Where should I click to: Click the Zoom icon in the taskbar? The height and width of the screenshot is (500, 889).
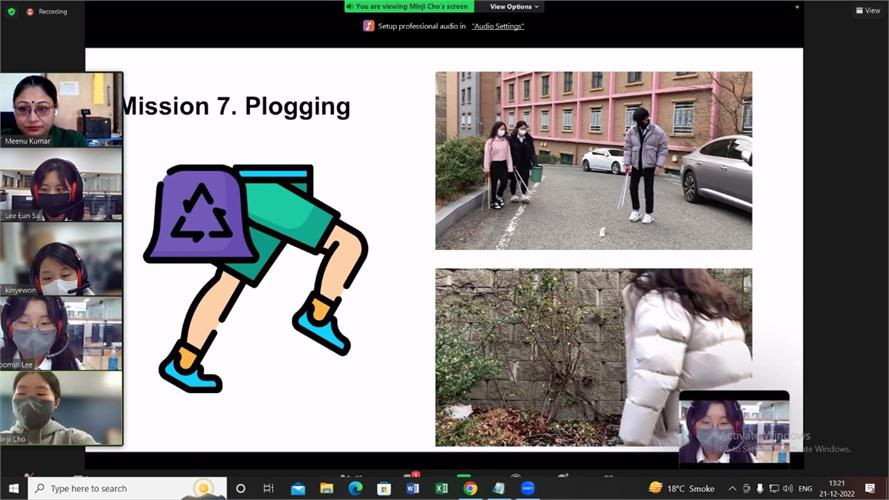(527, 489)
